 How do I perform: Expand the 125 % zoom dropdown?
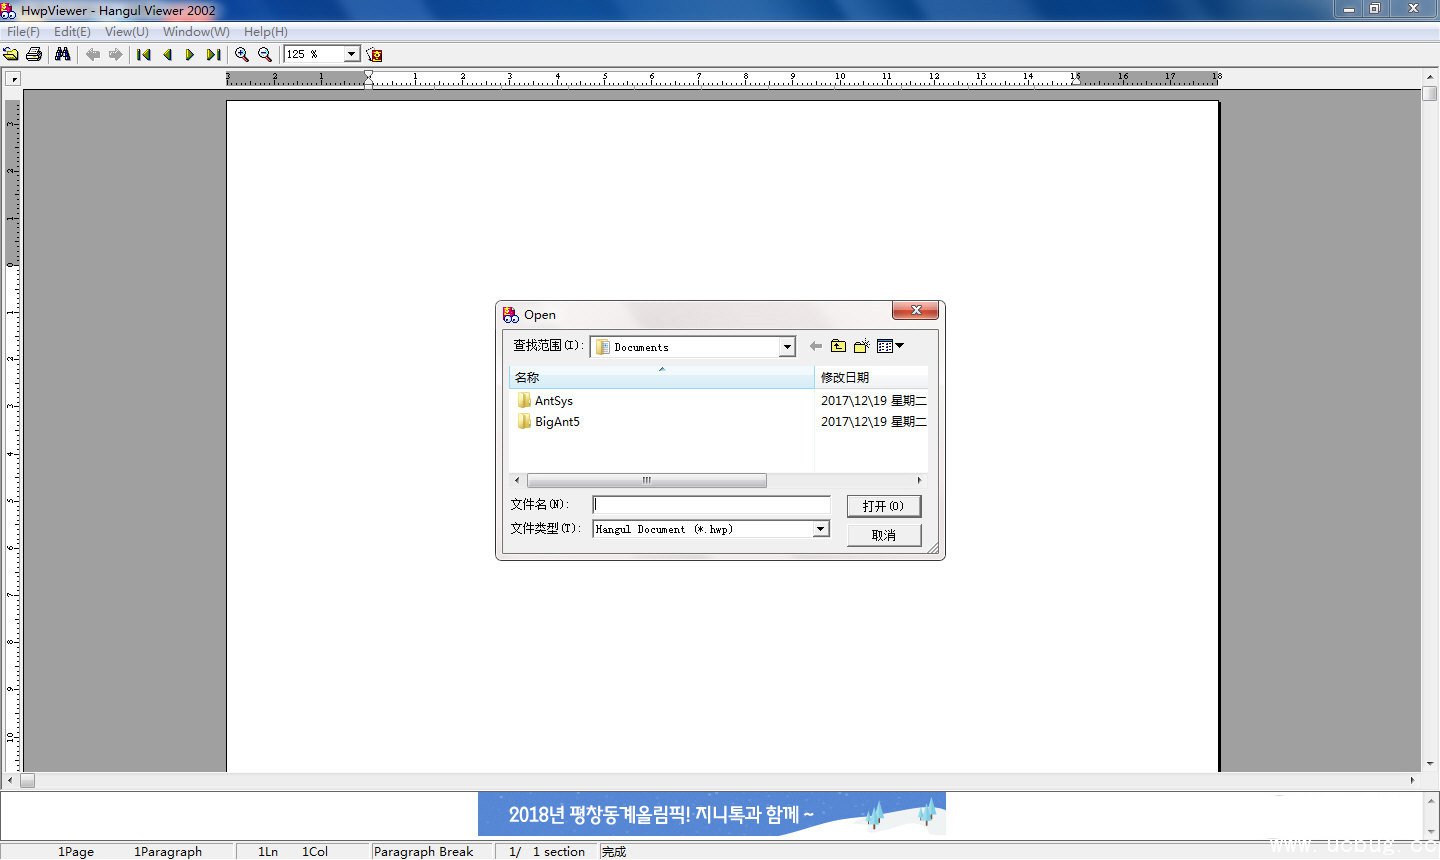pyautogui.click(x=352, y=54)
